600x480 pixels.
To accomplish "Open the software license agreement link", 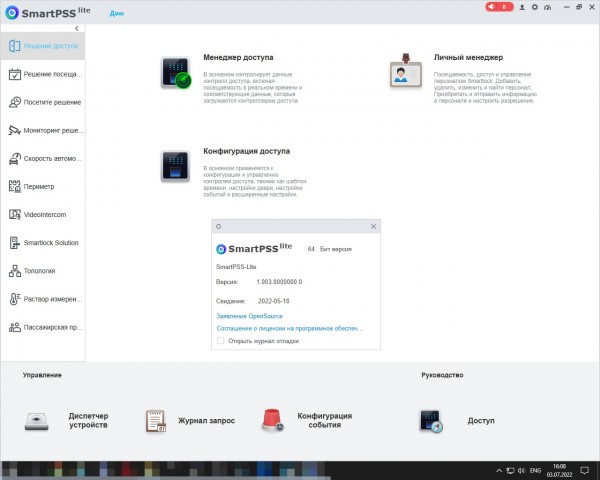I will click(290, 328).
